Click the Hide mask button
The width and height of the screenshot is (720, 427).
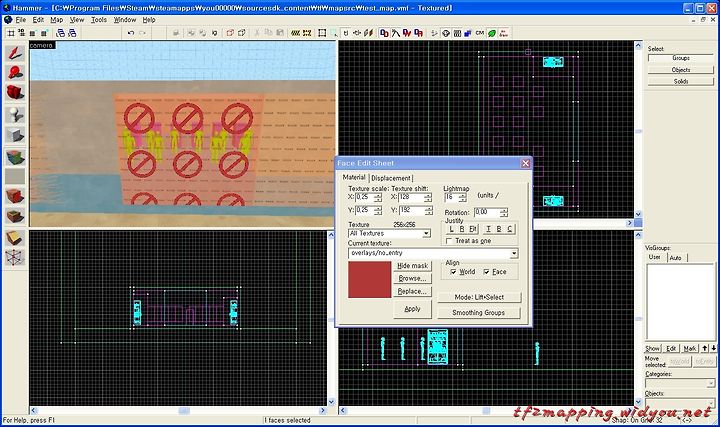click(412, 266)
